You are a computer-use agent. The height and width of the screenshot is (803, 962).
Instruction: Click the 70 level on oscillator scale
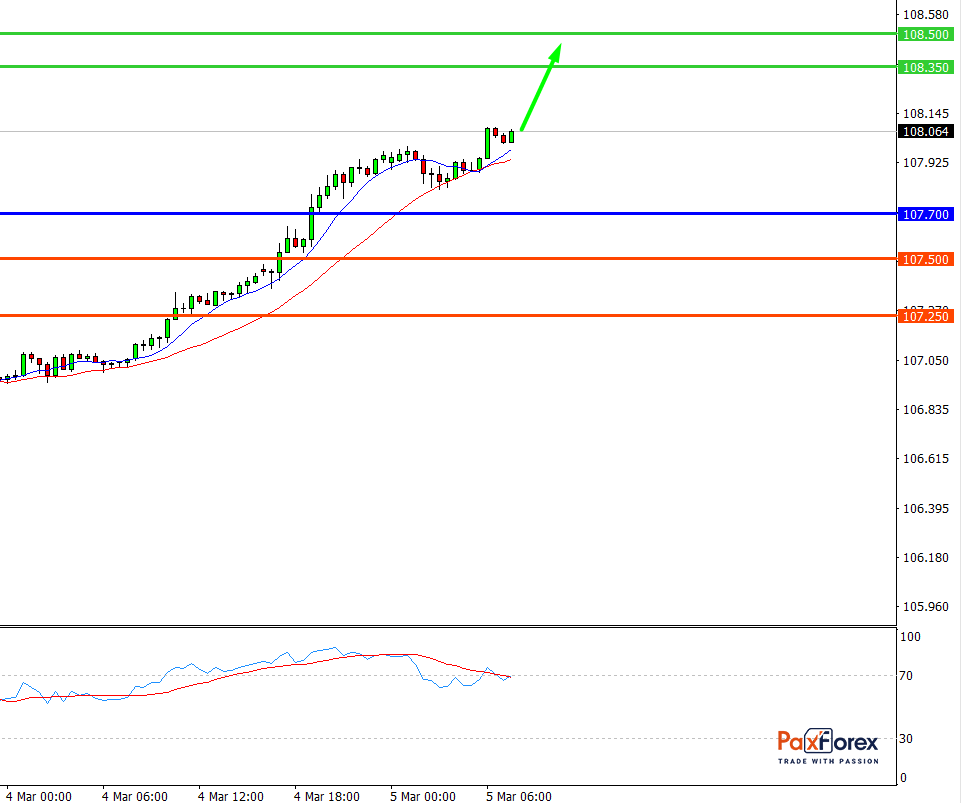point(906,676)
